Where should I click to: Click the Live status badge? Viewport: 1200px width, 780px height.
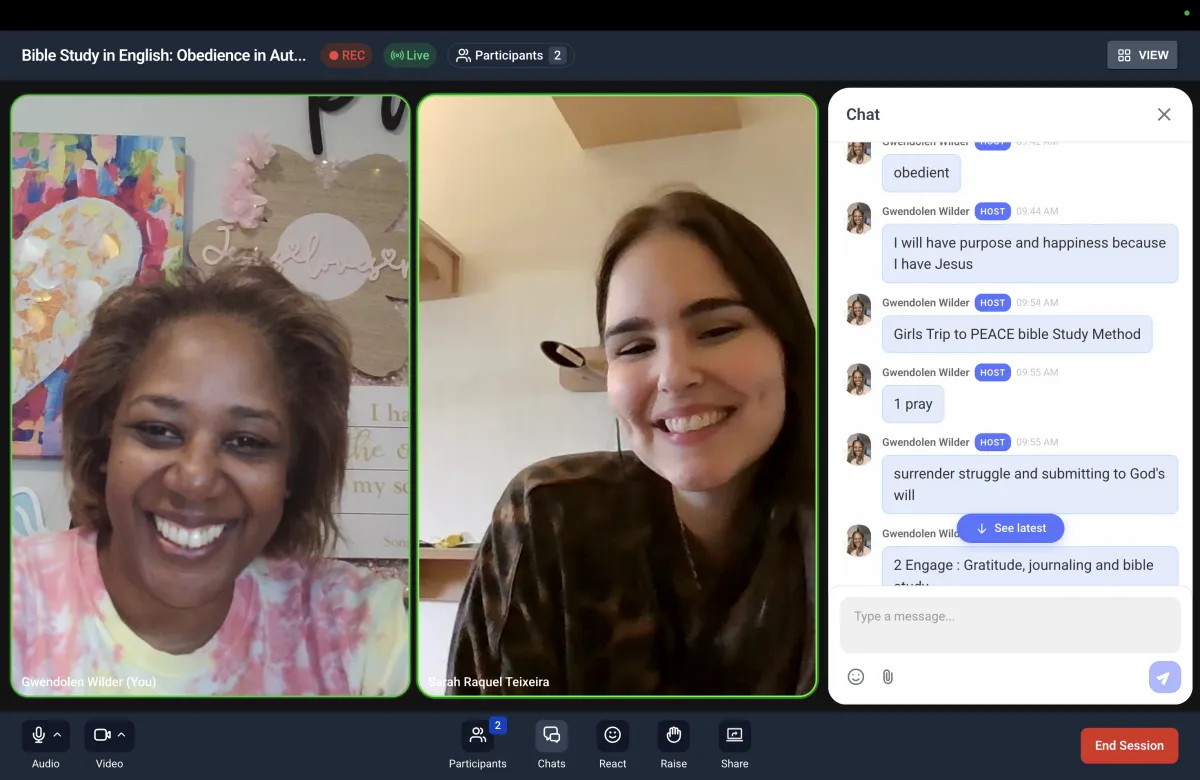tap(410, 56)
